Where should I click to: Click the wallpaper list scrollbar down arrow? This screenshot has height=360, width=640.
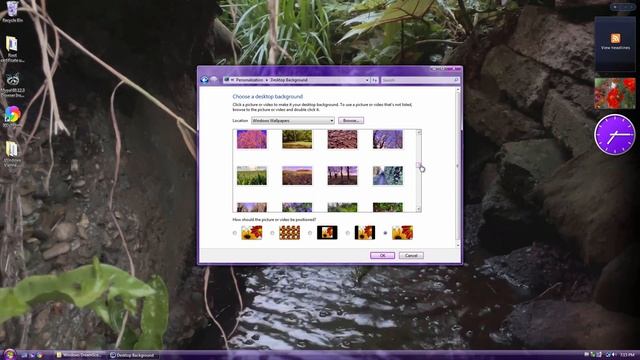pyautogui.click(x=418, y=209)
